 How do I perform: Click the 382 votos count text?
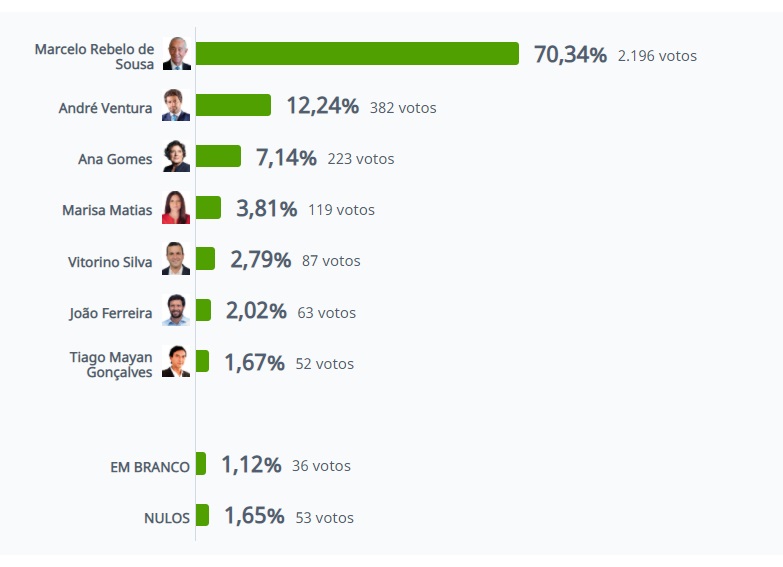[x=403, y=107]
